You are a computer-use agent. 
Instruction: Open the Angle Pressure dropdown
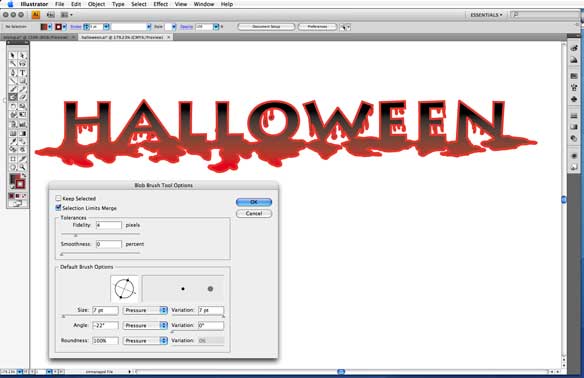coord(145,325)
